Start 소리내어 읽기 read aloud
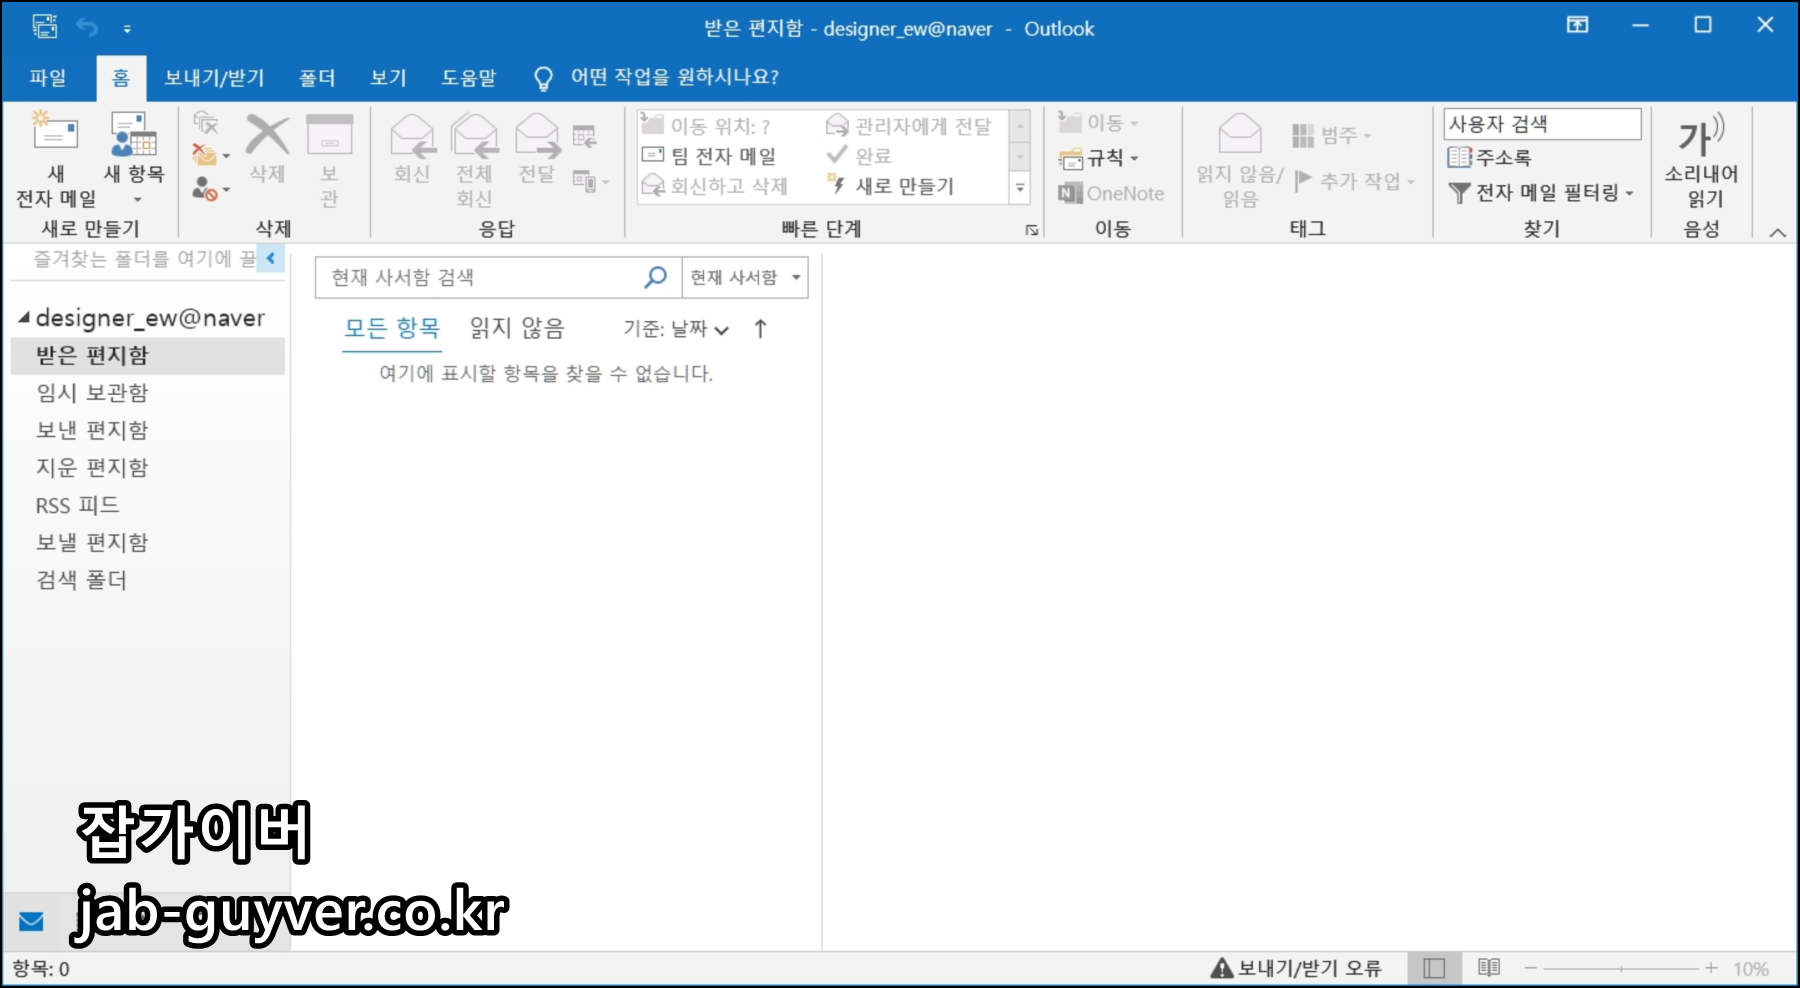Screen dimensions: 1800x988 (x=1701, y=160)
